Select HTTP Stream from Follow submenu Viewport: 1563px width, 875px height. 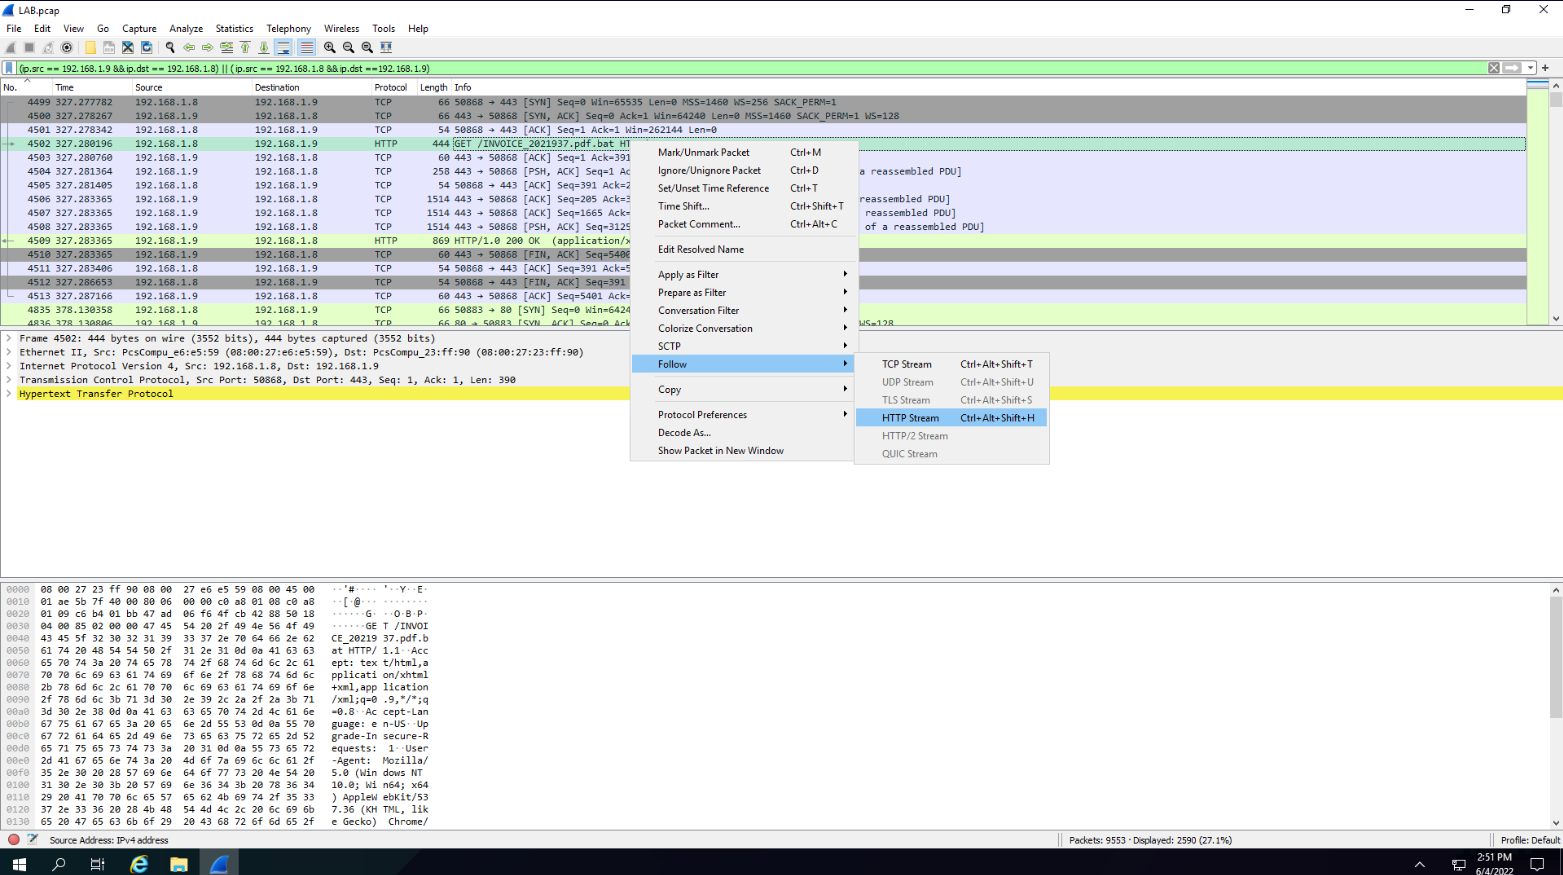point(910,418)
